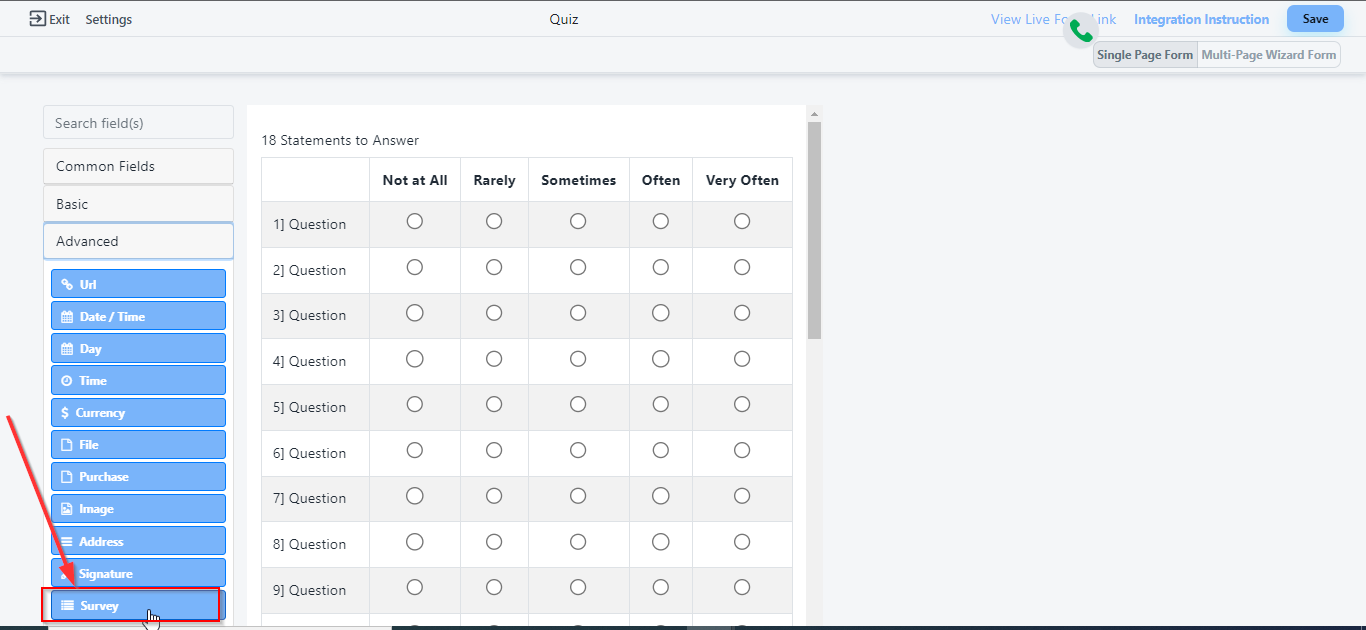Insert the Image field
1366x630 pixels.
point(138,509)
